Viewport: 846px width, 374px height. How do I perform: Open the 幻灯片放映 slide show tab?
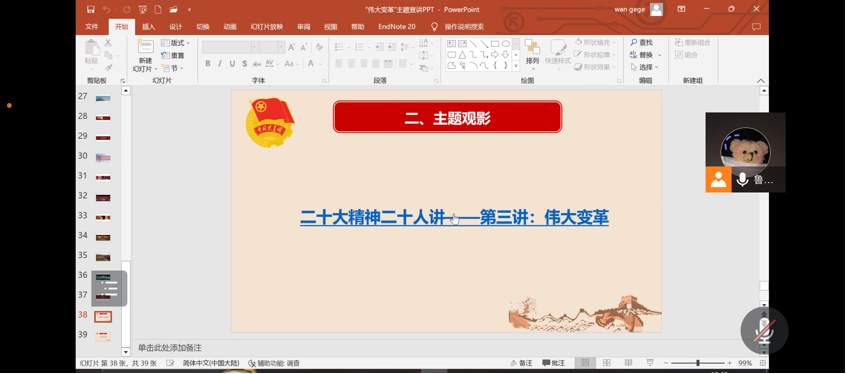coord(267,26)
